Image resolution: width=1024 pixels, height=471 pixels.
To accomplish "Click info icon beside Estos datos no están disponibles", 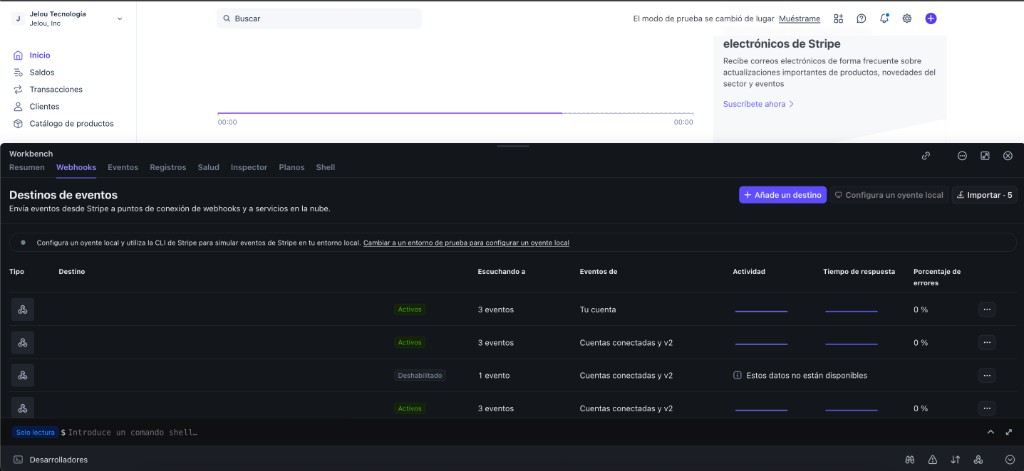I will [737, 376].
